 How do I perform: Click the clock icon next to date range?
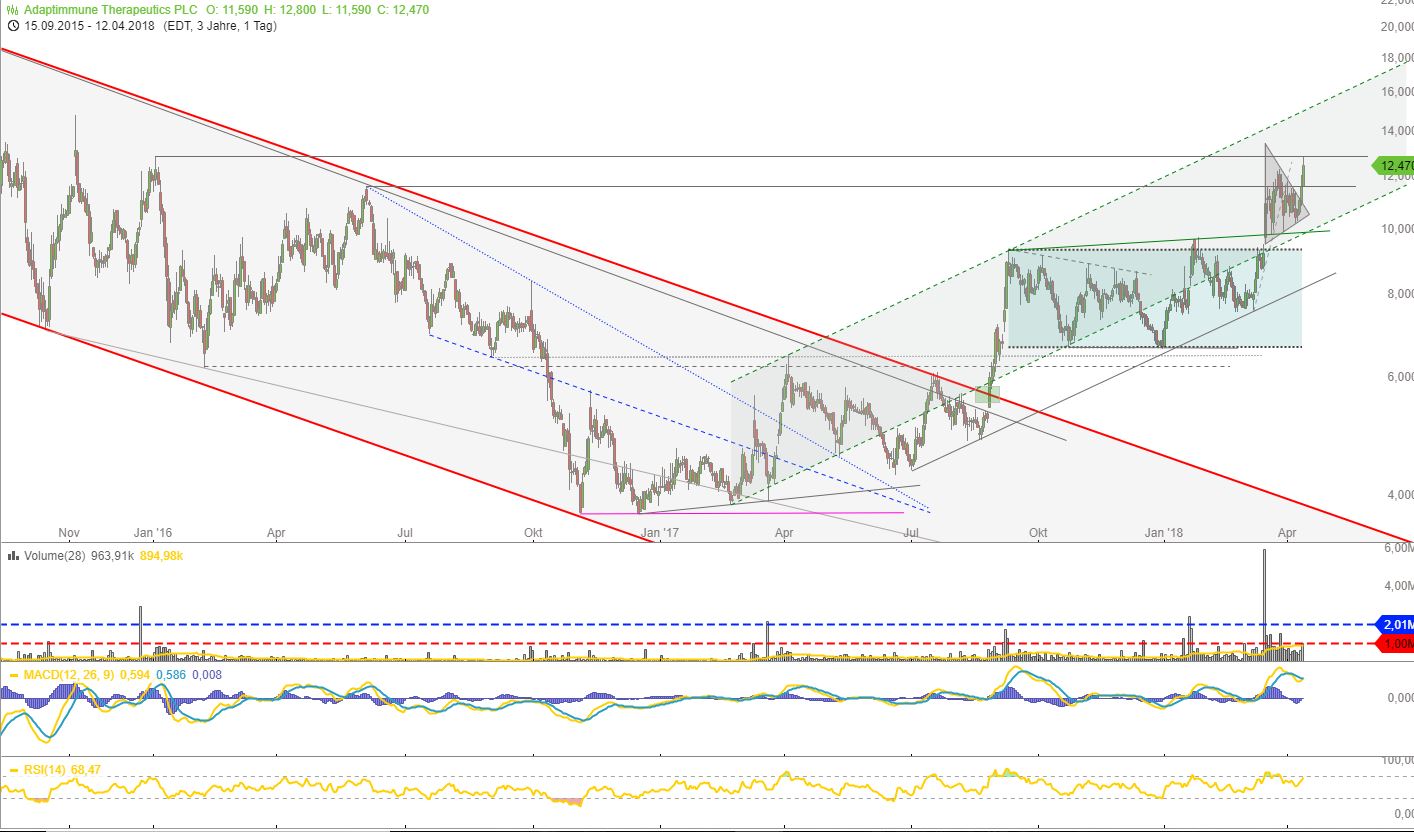click(x=11, y=26)
